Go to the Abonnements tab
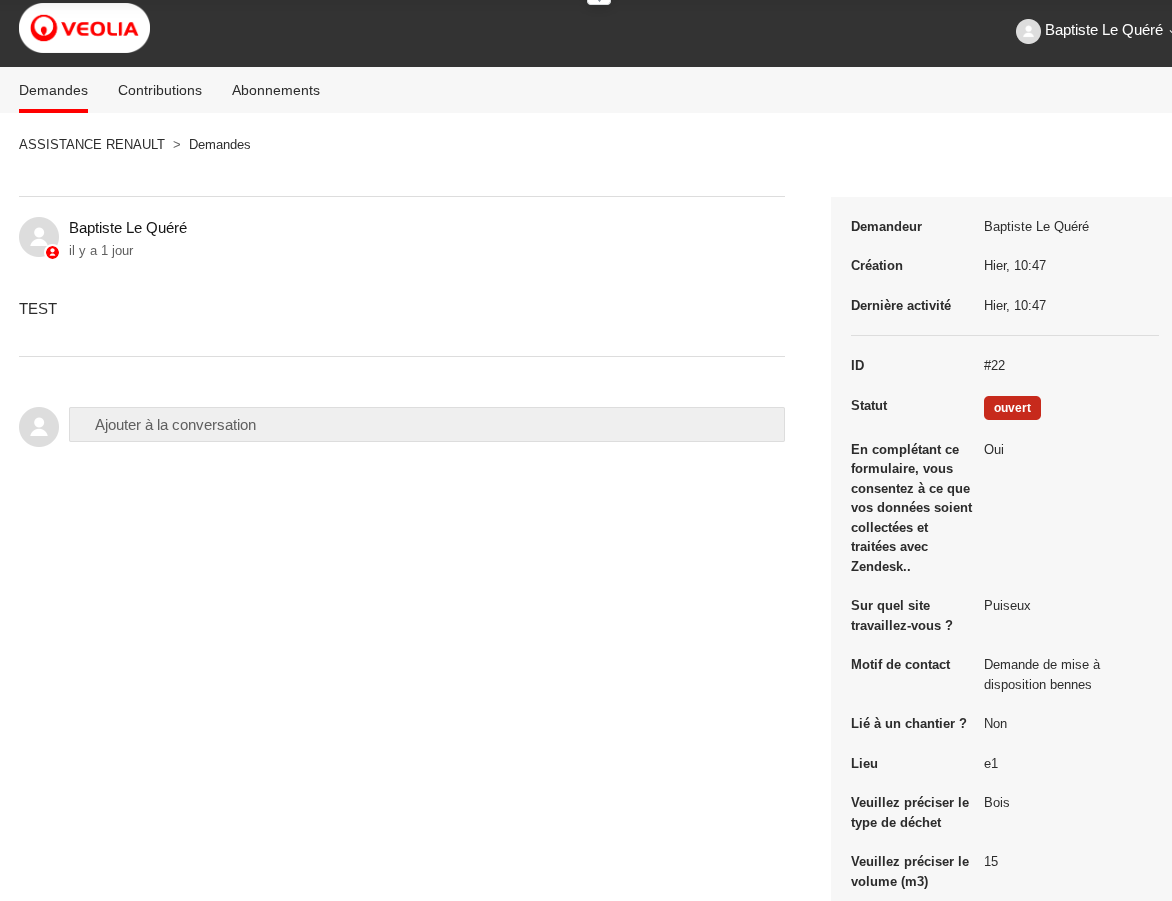Image resolution: width=1172 pixels, height=901 pixels. pos(276,90)
